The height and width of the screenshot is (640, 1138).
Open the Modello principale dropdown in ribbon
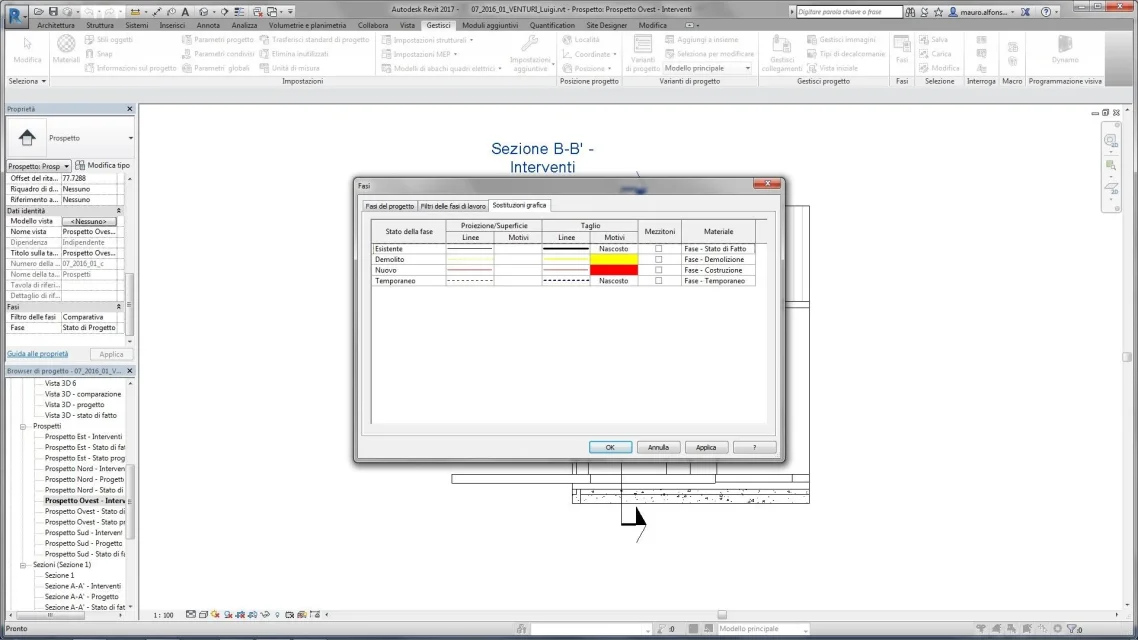(x=708, y=68)
